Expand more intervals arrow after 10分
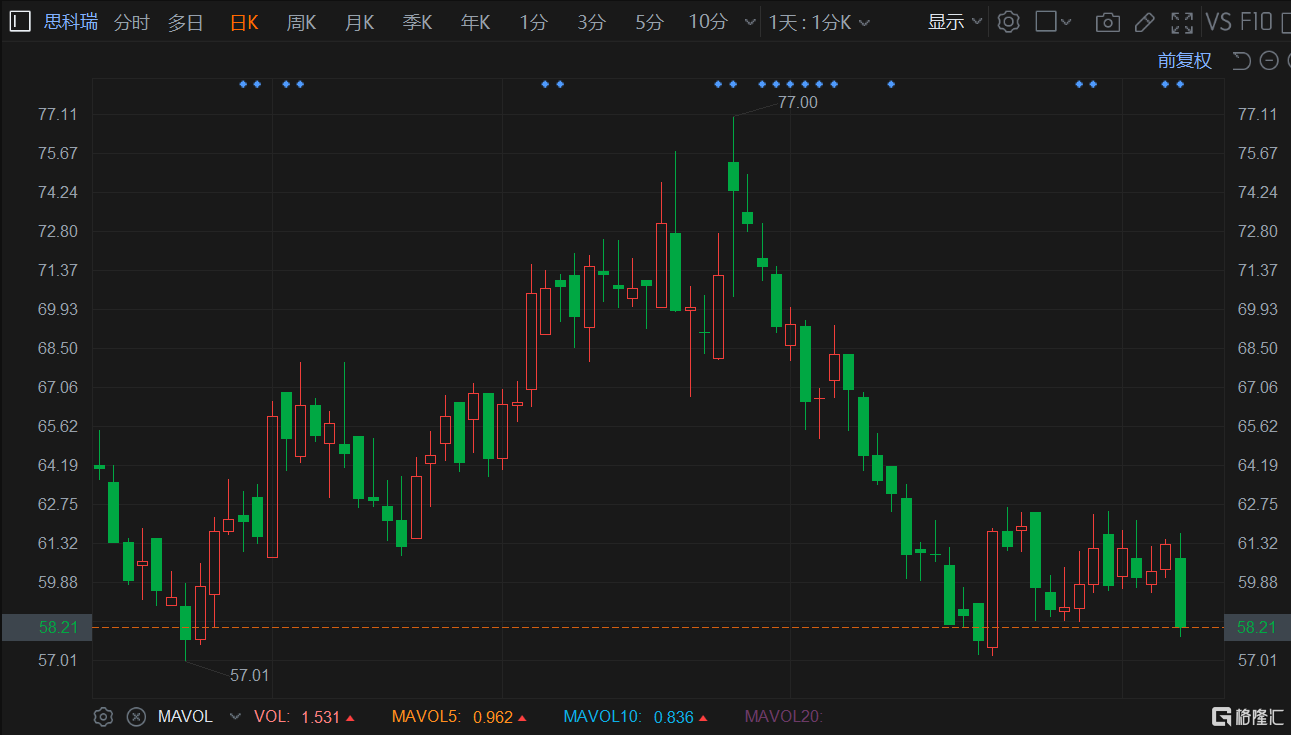The image size is (1291, 735). tap(750, 23)
